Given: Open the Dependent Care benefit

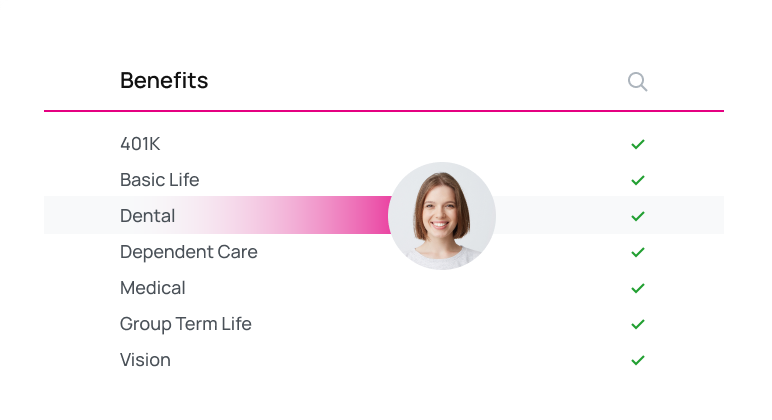Looking at the screenshot, I should pos(188,252).
